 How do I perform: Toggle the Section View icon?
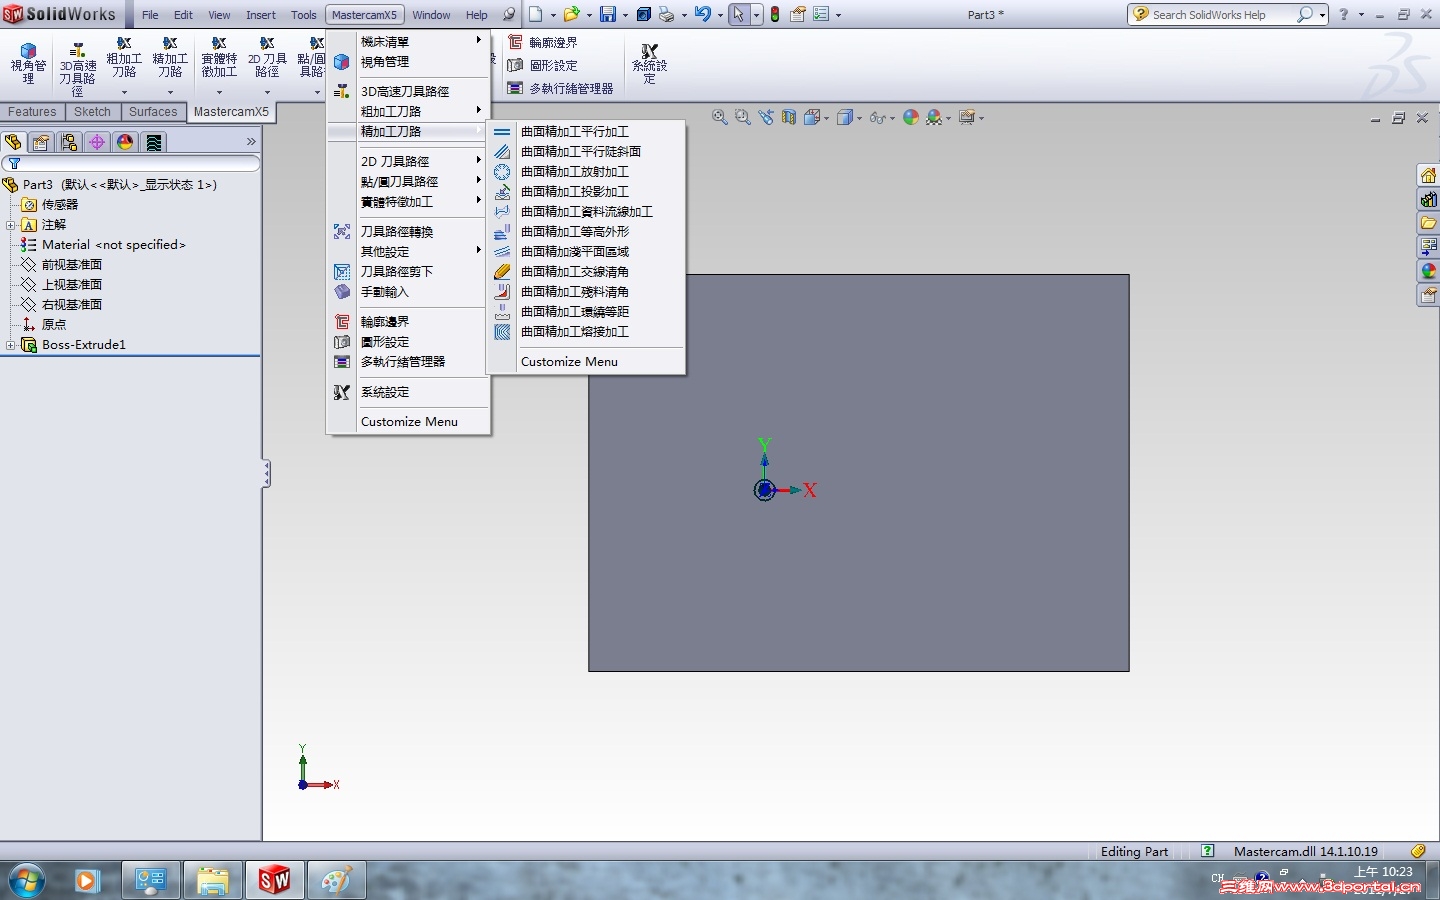[789, 117]
